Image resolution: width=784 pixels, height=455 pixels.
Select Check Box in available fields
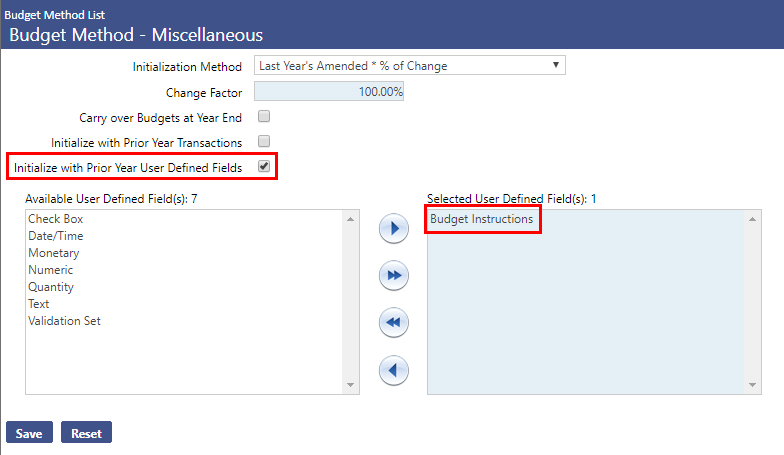point(56,219)
